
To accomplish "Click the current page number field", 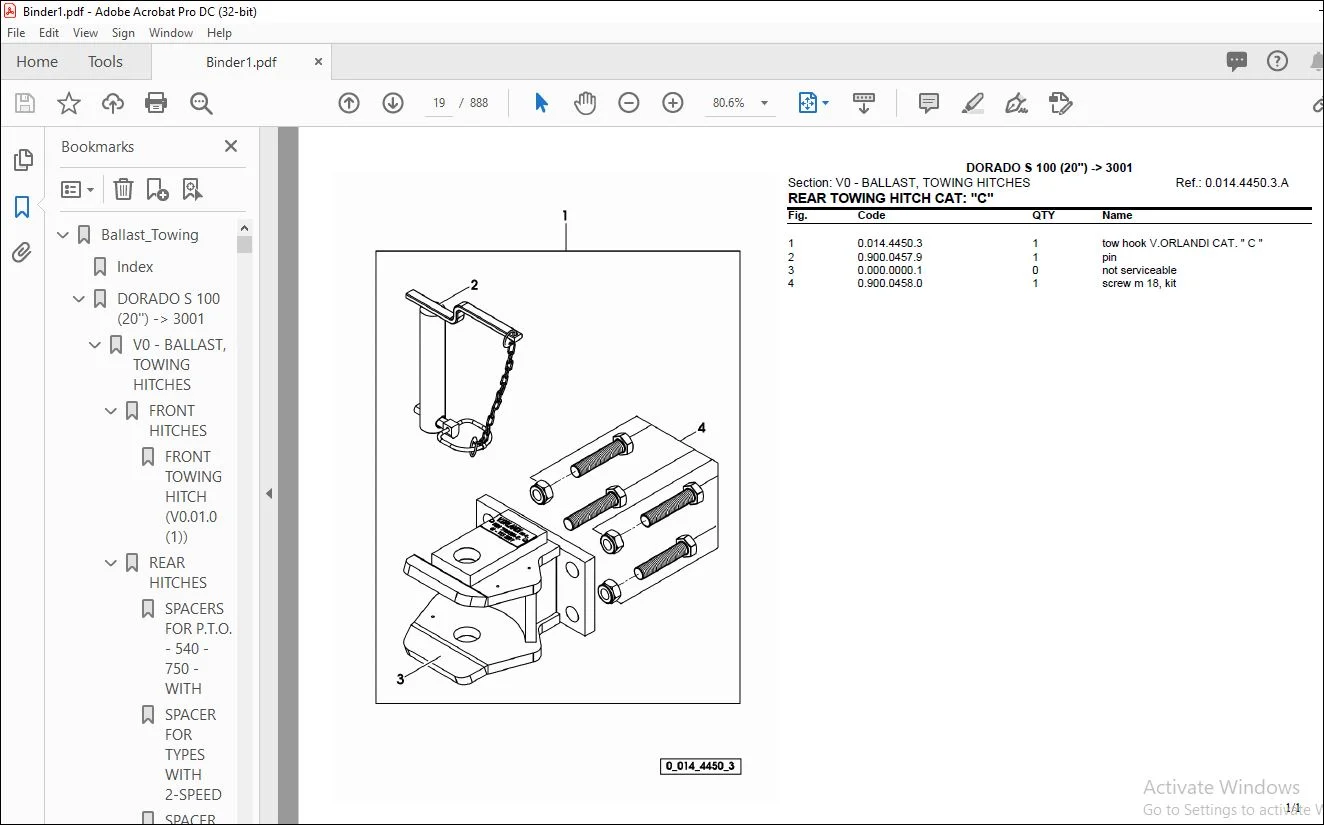I will pos(439,103).
